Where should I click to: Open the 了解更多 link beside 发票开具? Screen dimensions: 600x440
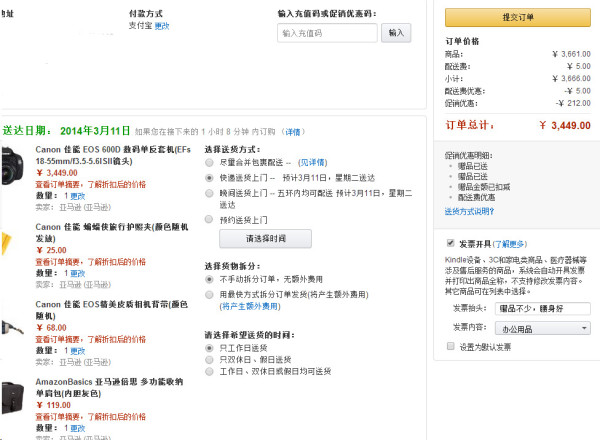coord(510,244)
